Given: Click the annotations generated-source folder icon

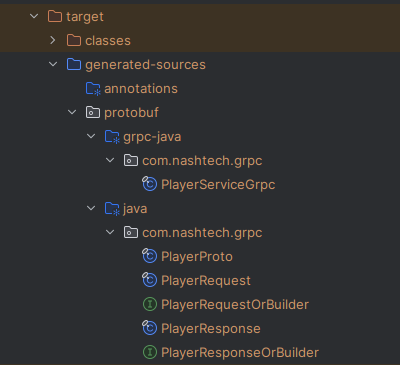Looking at the screenshot, I should coord(93,89).
